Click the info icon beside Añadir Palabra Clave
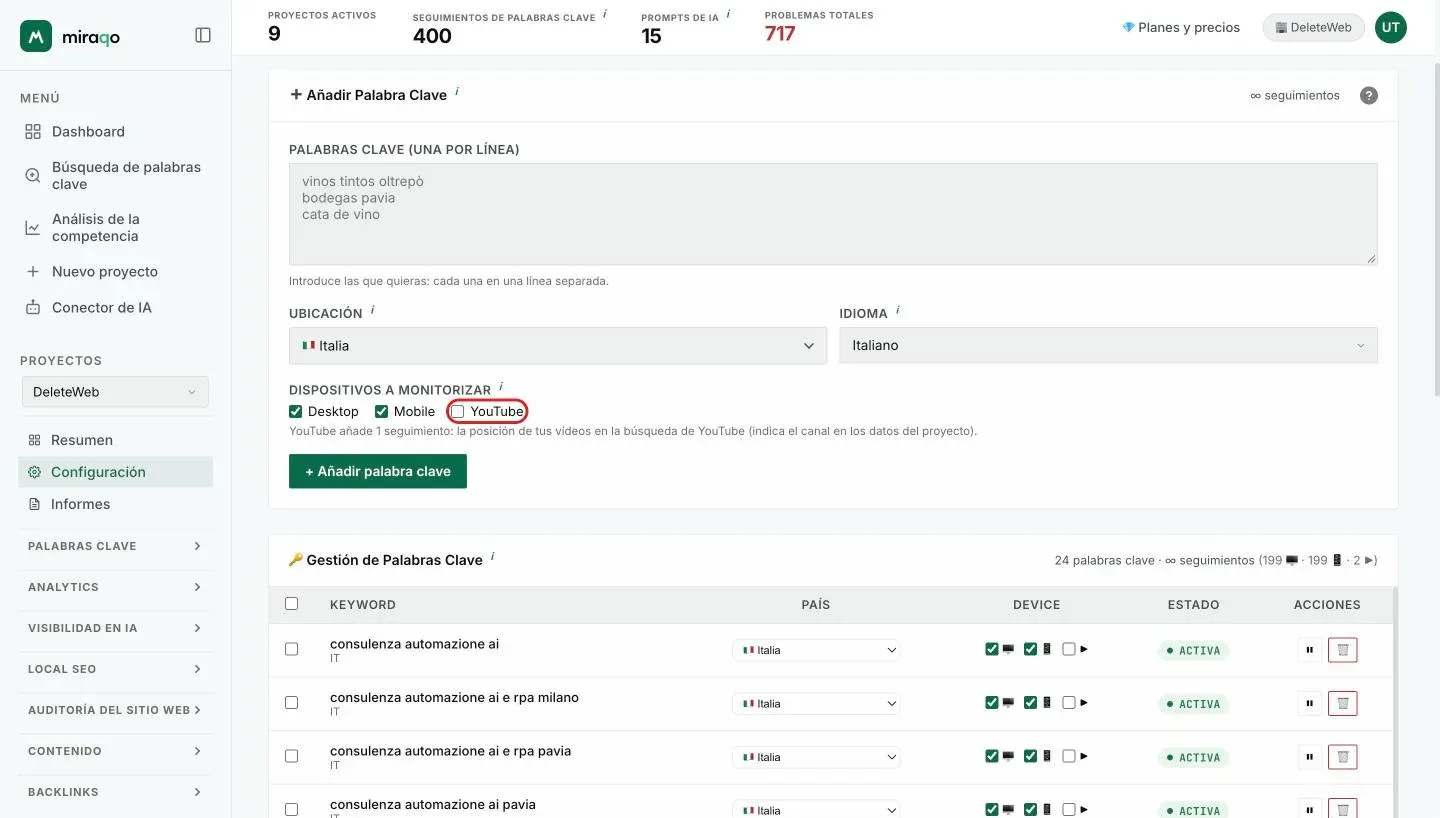1440x818 pixels. coord(457,91)
